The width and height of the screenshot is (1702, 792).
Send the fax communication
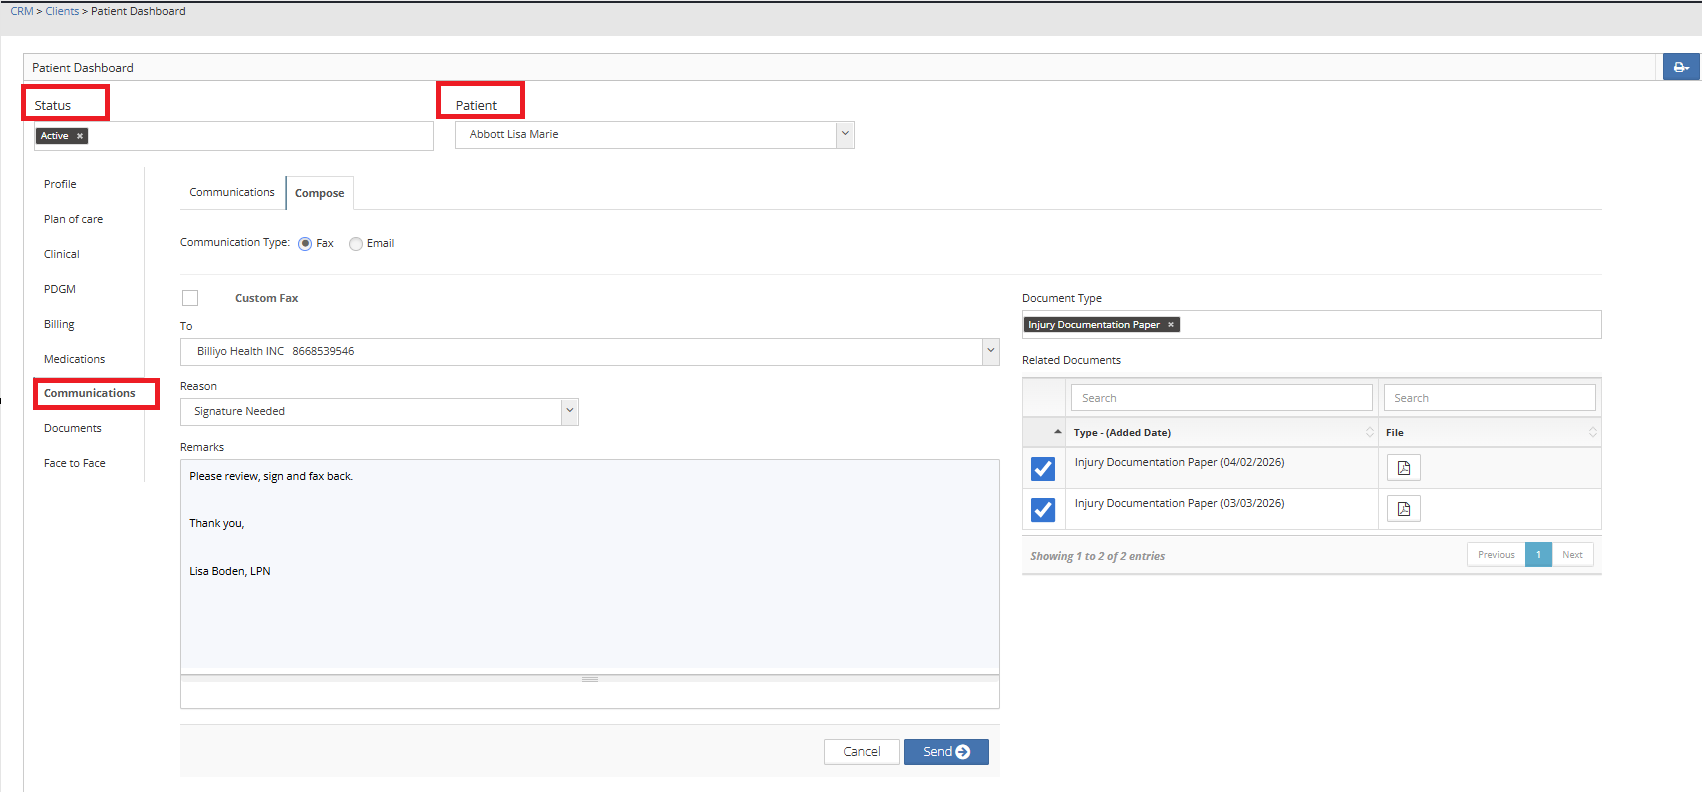click(x=945, y=752)
